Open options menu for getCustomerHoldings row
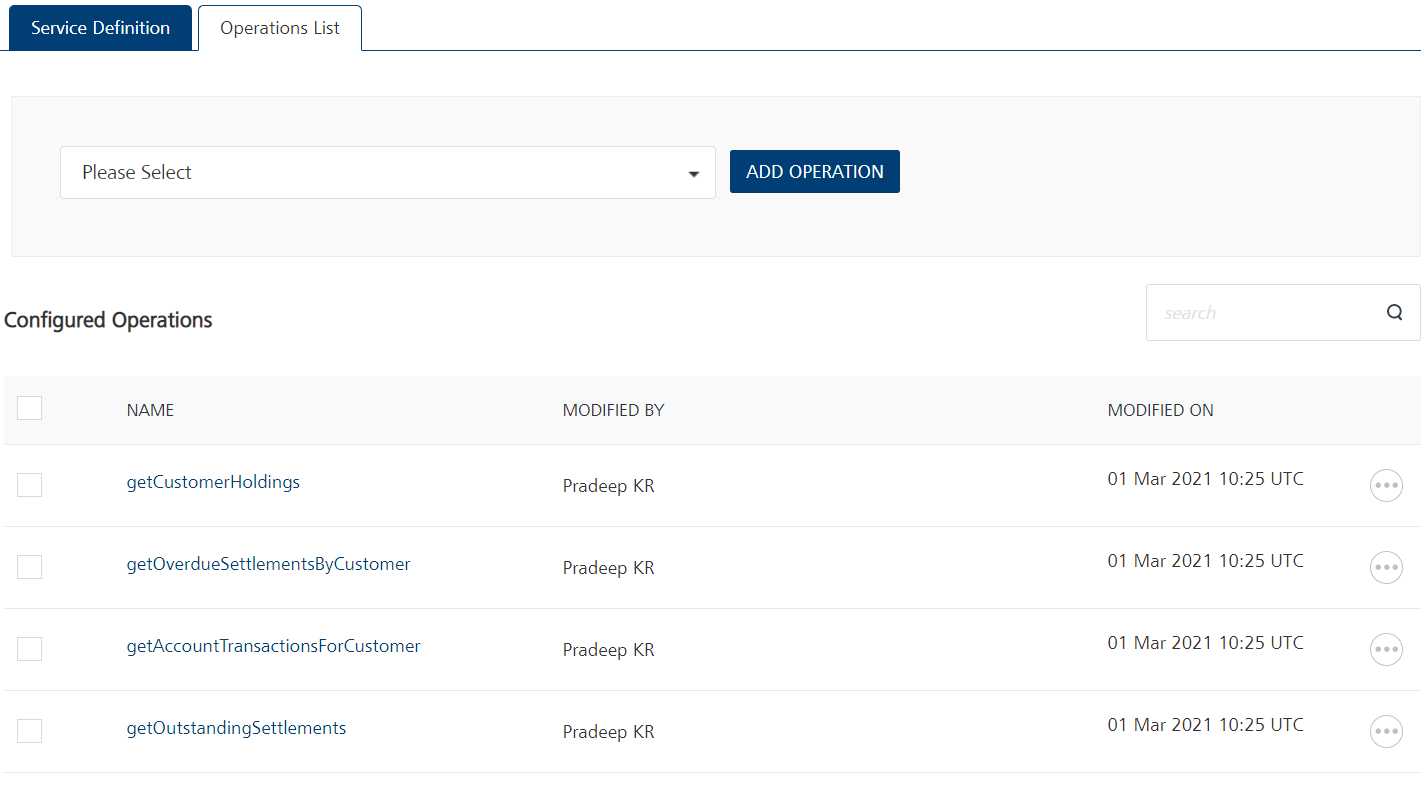This screenshot has width=1422, height=791. tap(1385, 485)
